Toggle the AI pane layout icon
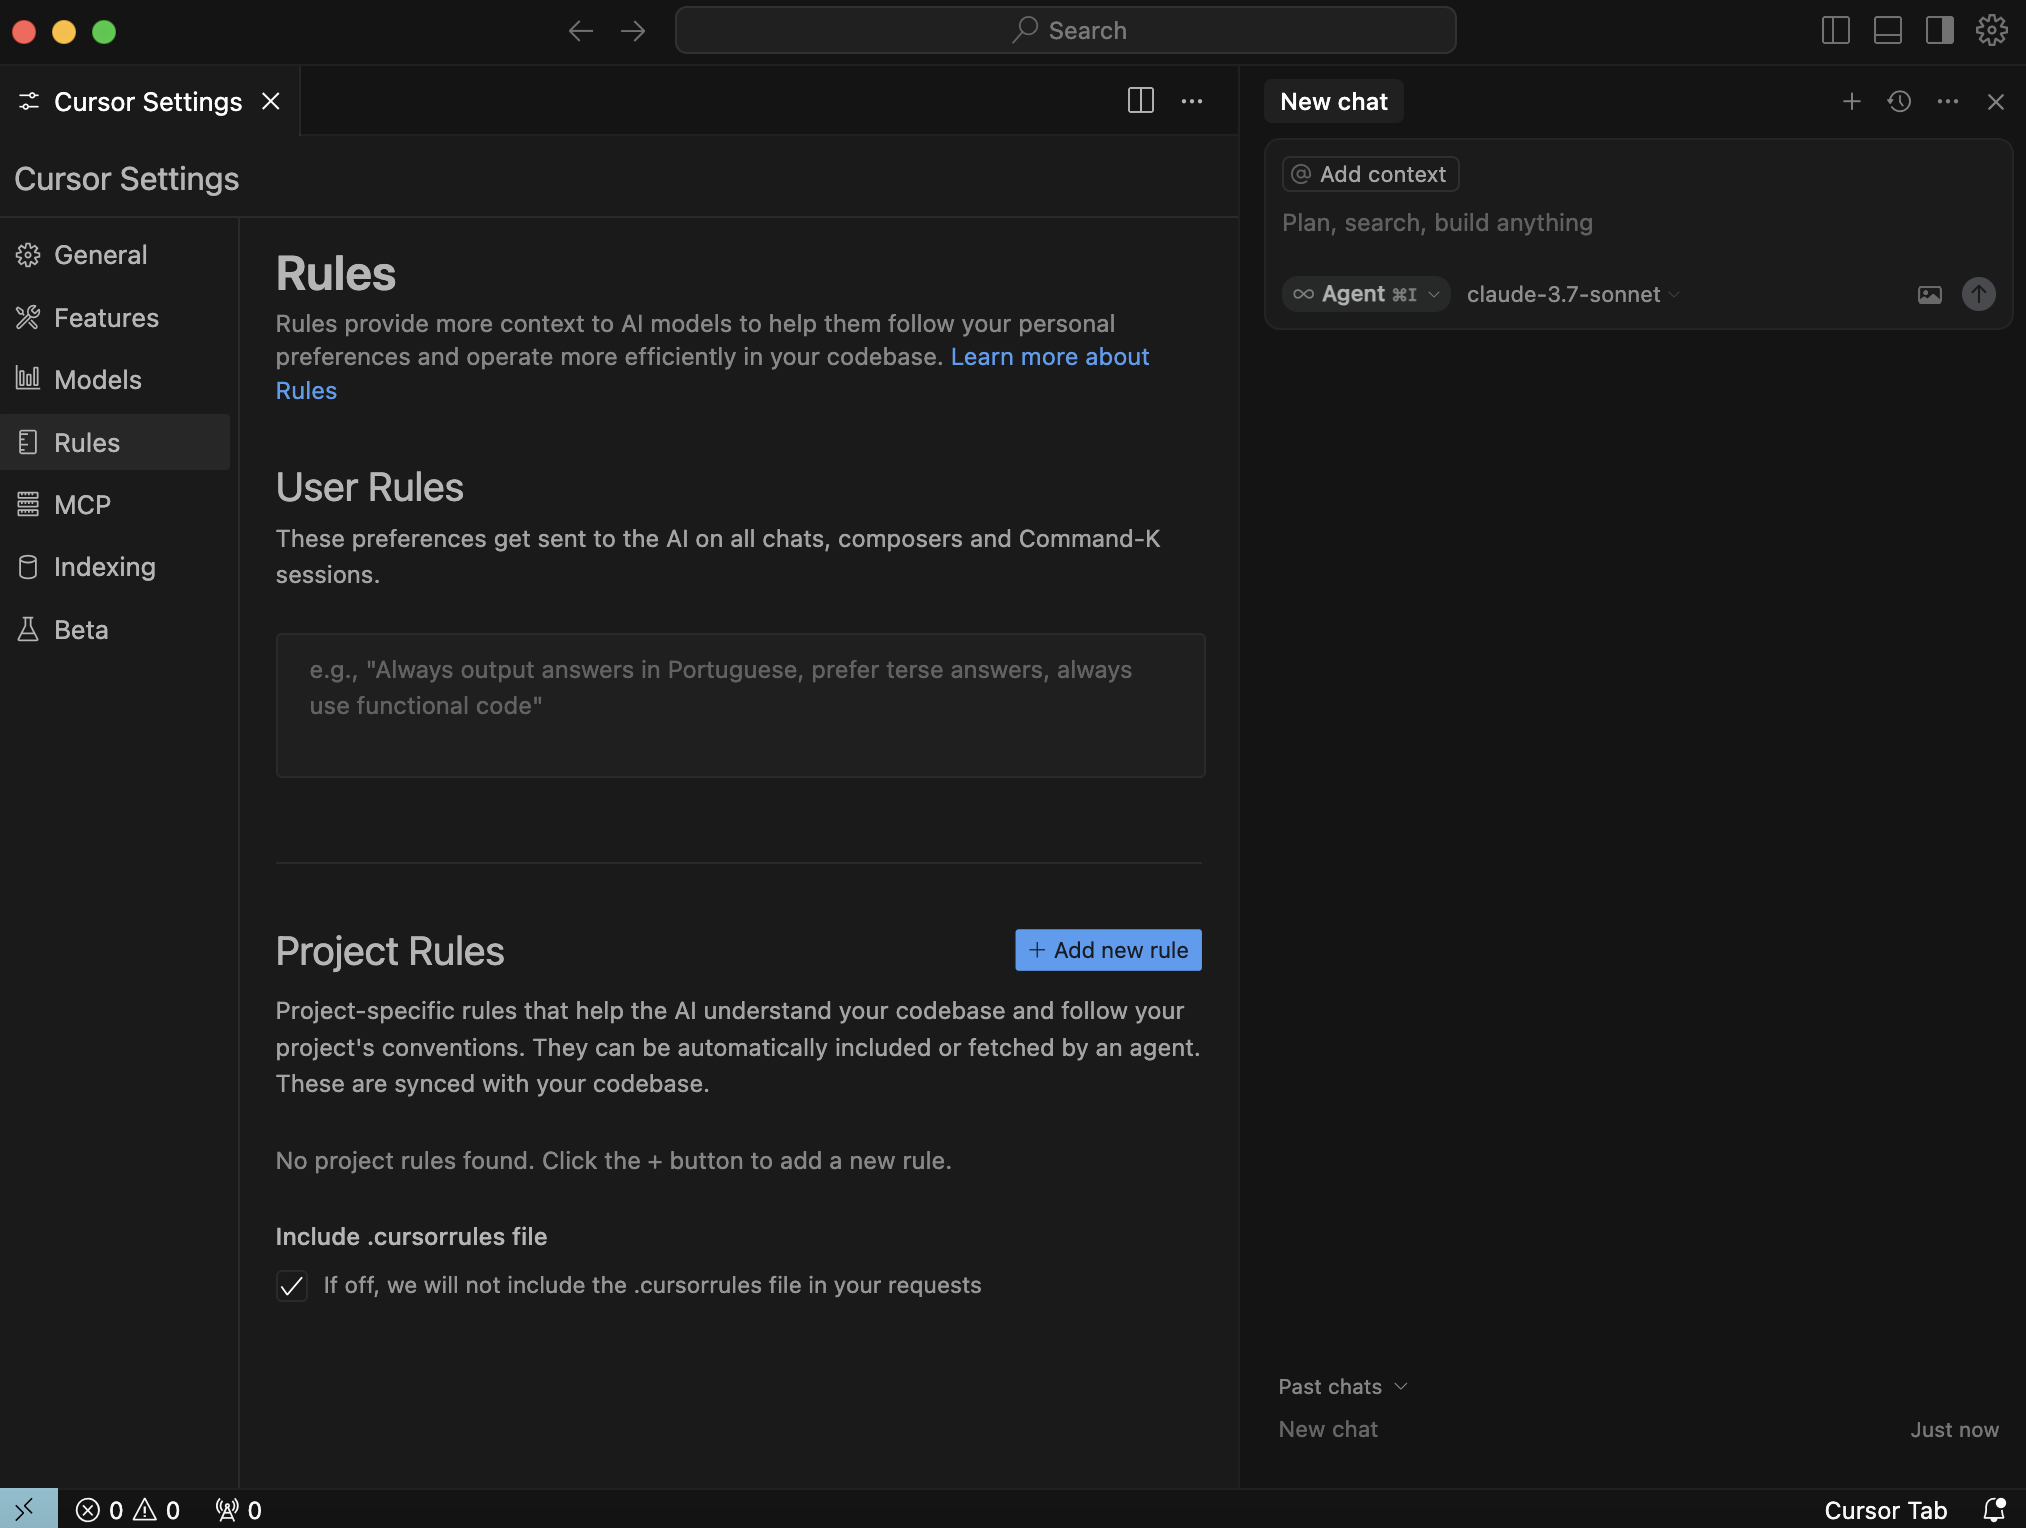The image size is (2026, 1528). click(1940, 31)
